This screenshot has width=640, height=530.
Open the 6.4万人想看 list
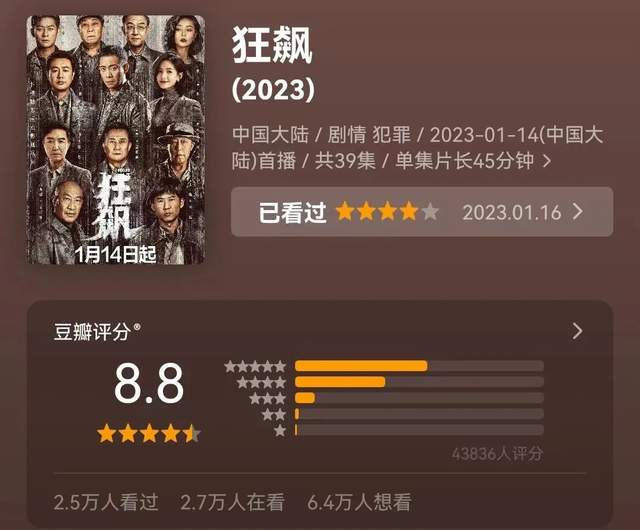[359, 502]
